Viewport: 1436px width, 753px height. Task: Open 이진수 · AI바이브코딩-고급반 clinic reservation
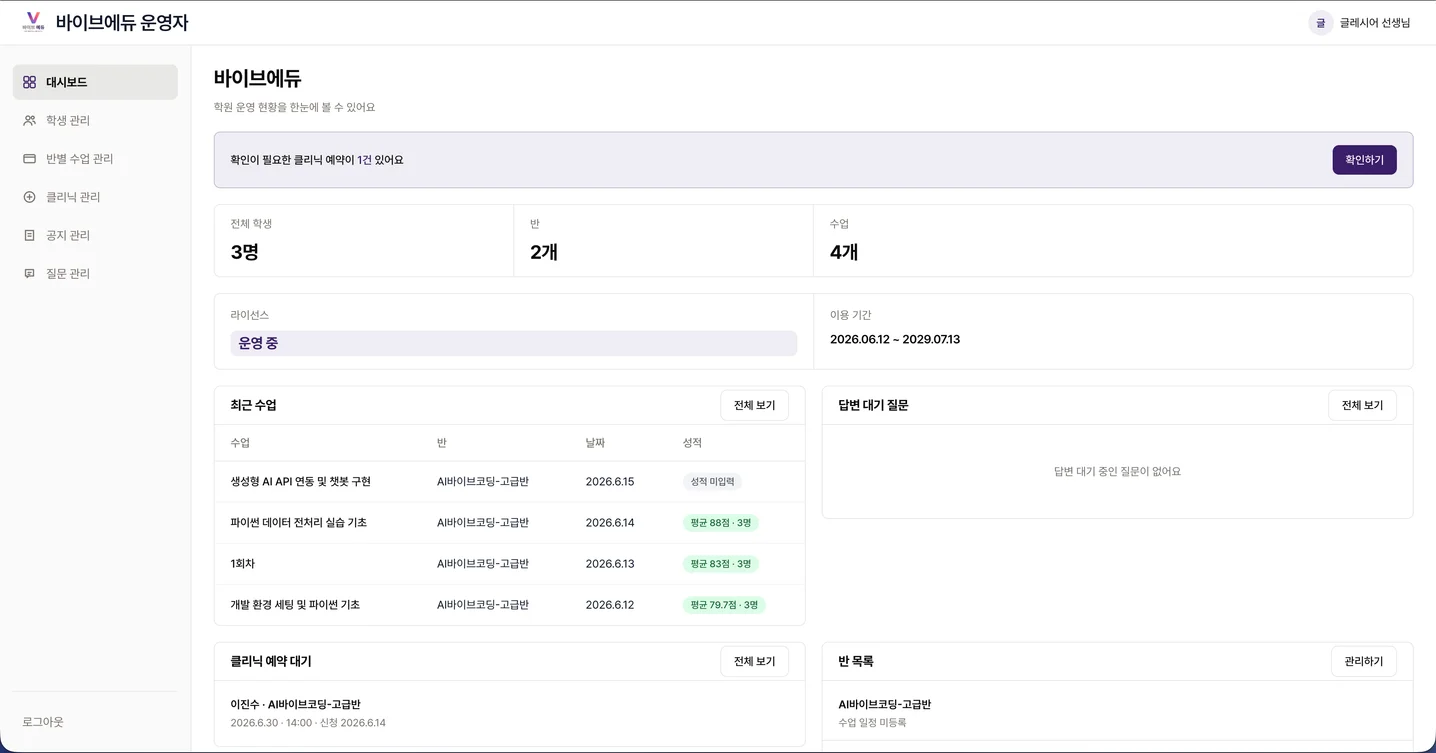click(x=510, y=713)
